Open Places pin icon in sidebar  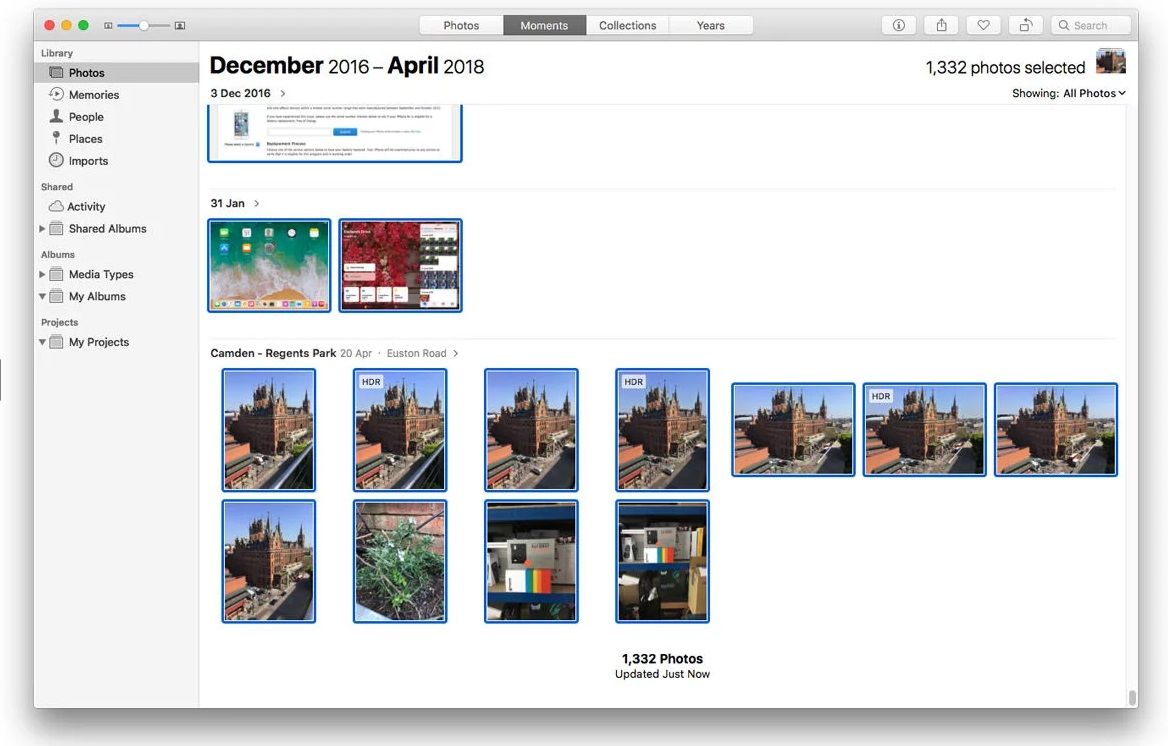(x=56, y=138)
